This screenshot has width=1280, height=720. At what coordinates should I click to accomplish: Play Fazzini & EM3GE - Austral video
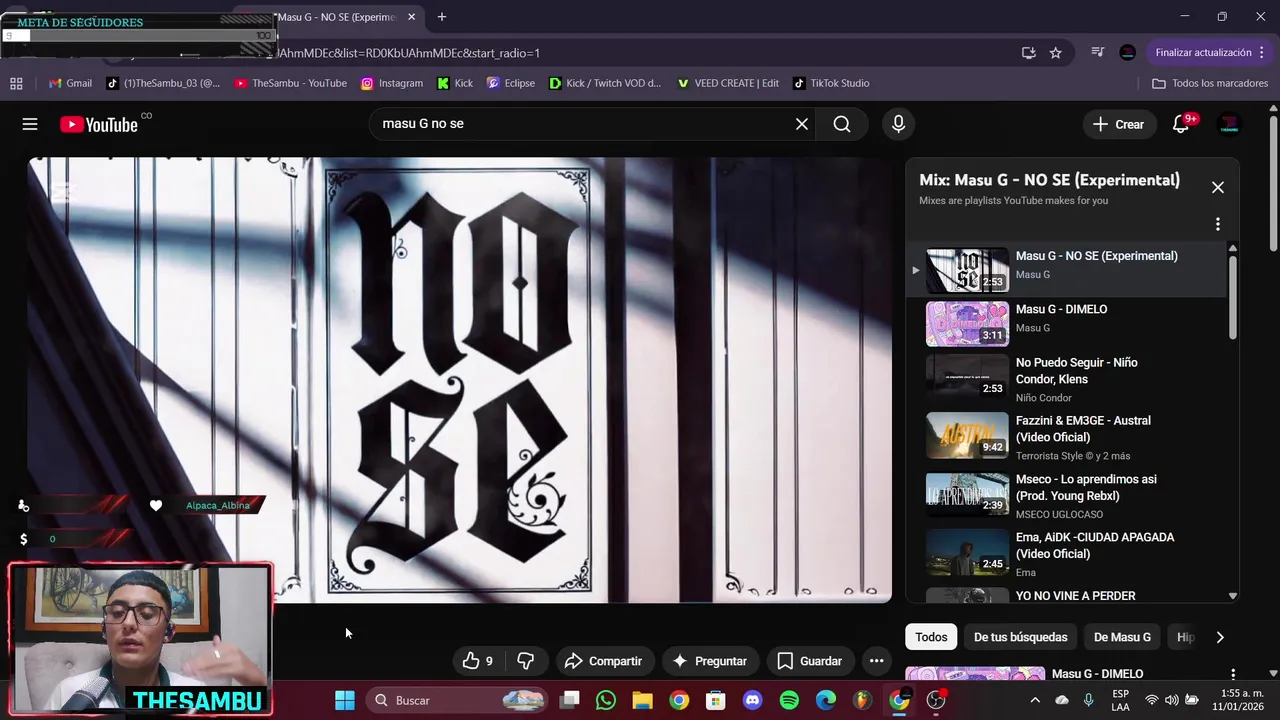[1065, 438]
